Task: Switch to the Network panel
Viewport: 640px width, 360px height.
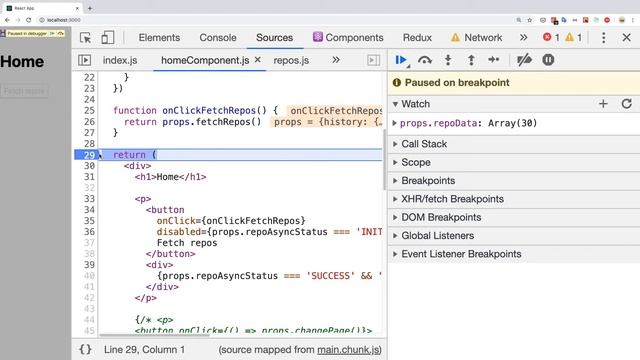Action: tap(477, 38)
